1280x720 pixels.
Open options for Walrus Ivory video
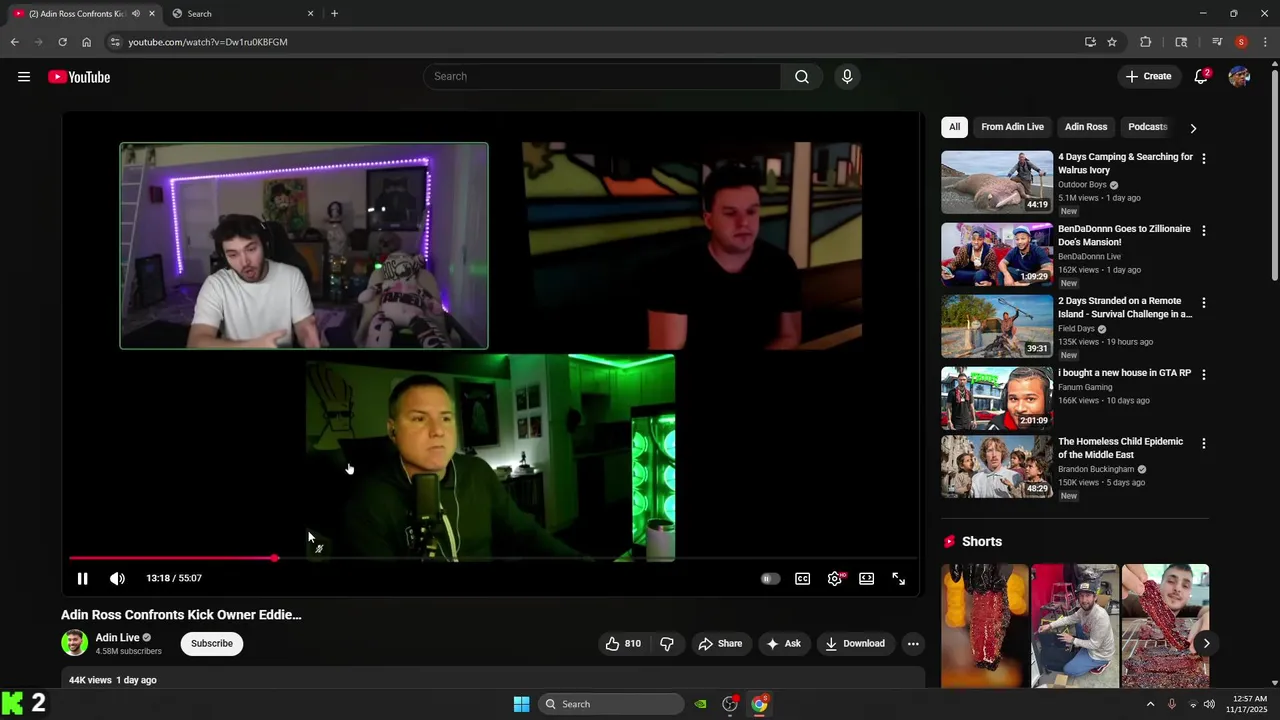coord(1204,159)
